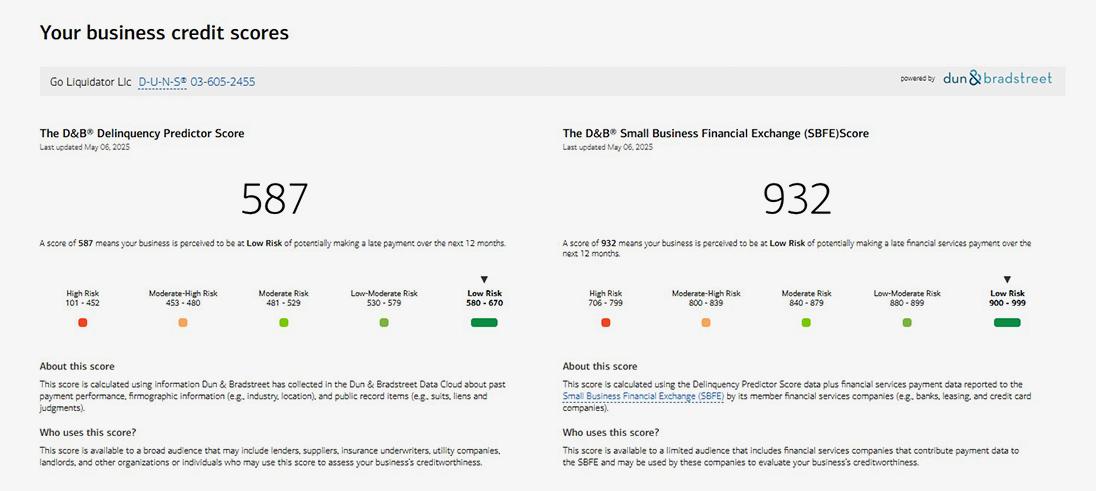Click the SBFE Score section title

pyautogui.click(x=716, y=133)
